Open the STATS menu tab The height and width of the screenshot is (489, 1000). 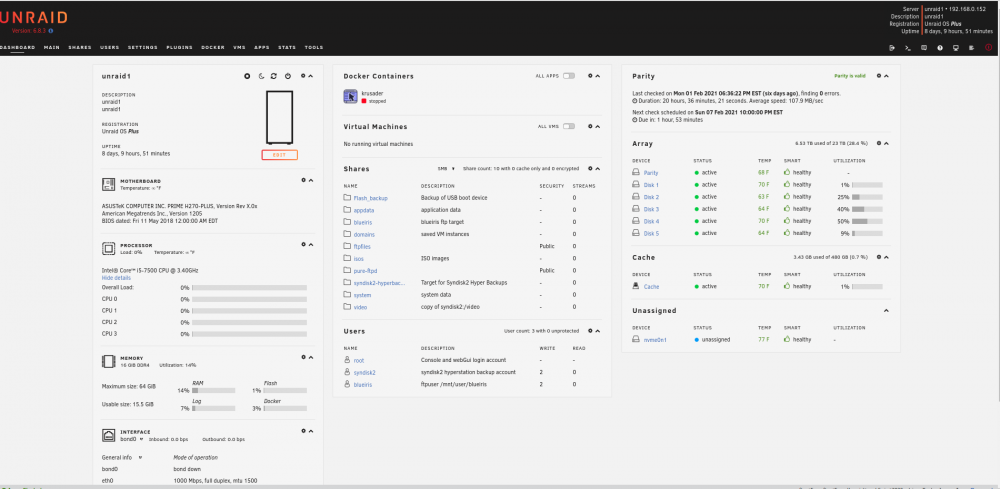coord(287,47)
